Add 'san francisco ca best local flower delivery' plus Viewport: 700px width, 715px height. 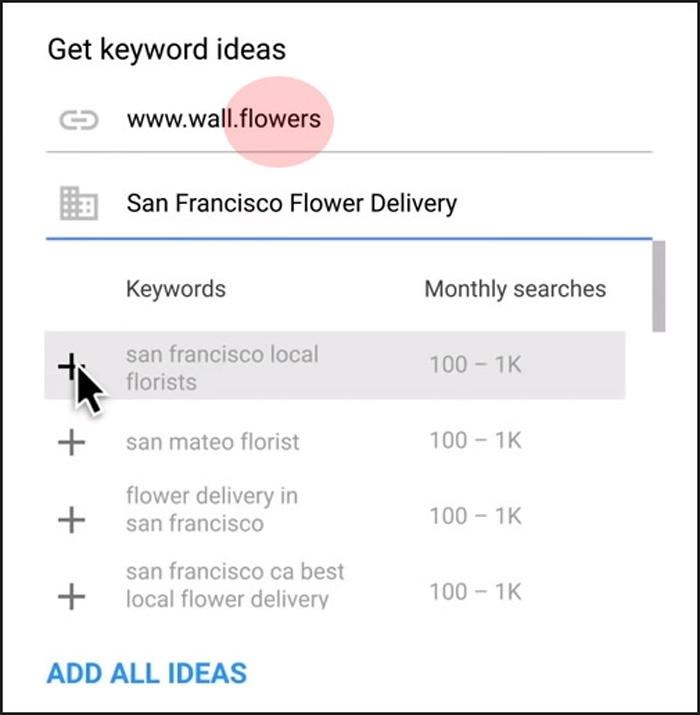pos(72,596)
